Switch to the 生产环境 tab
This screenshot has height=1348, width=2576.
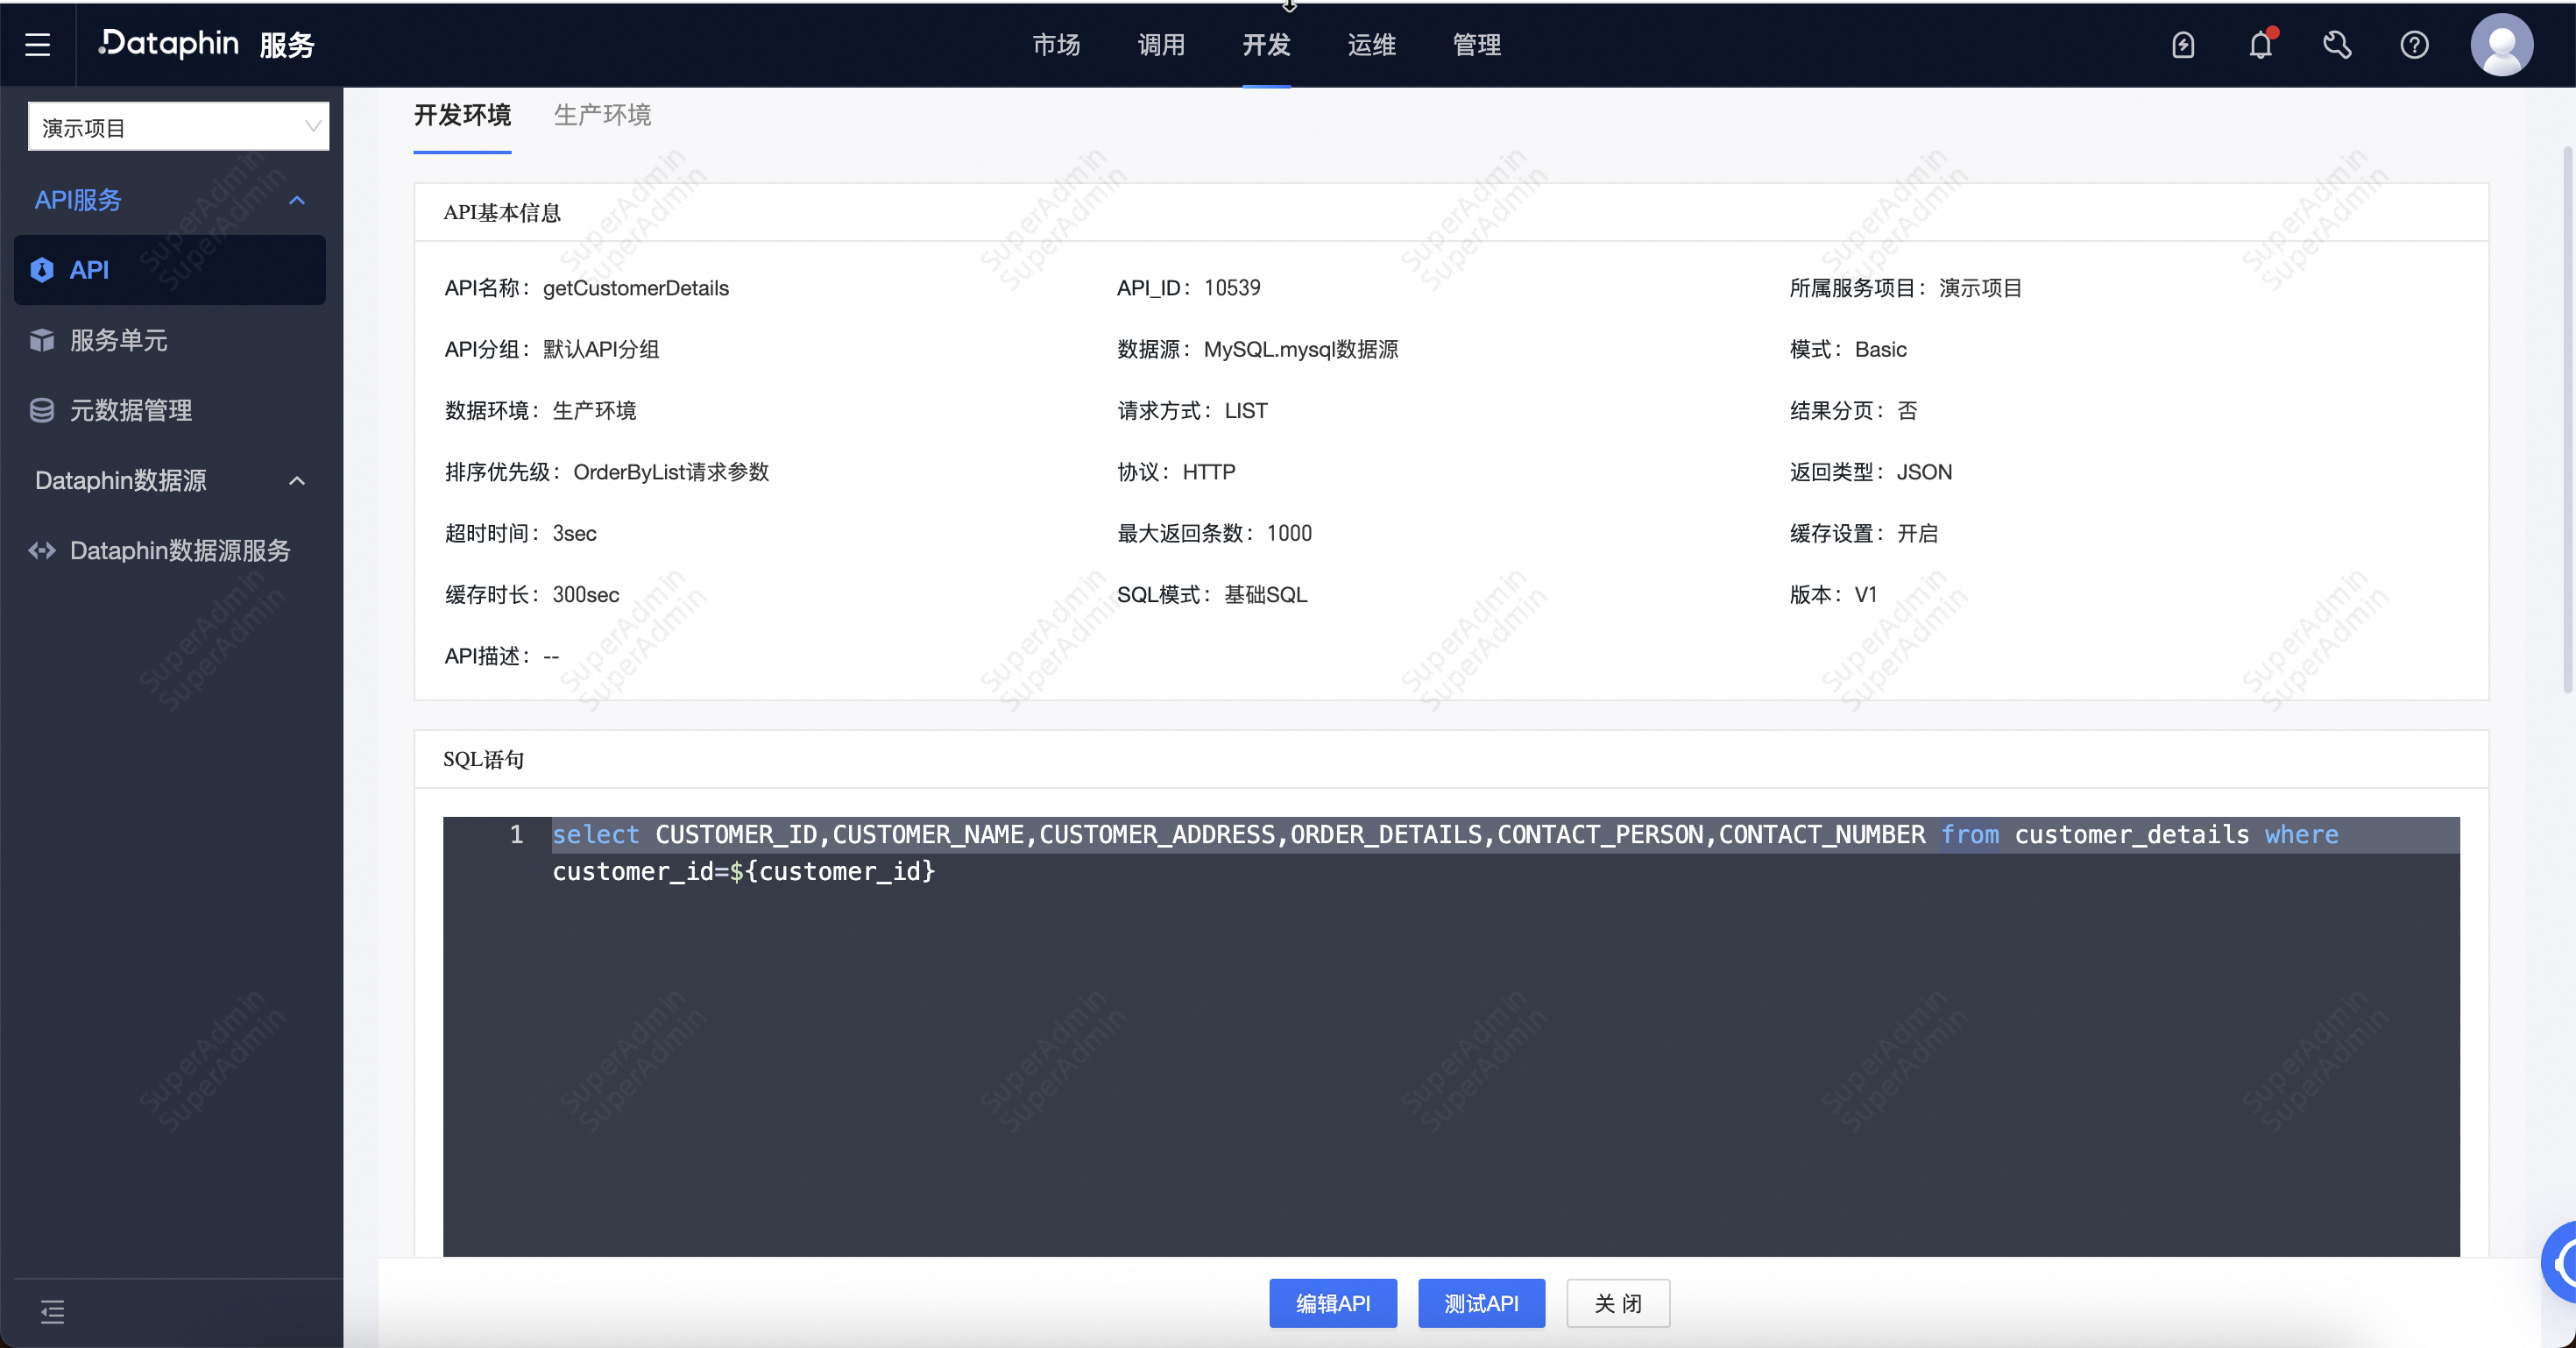tap(601, 115)
